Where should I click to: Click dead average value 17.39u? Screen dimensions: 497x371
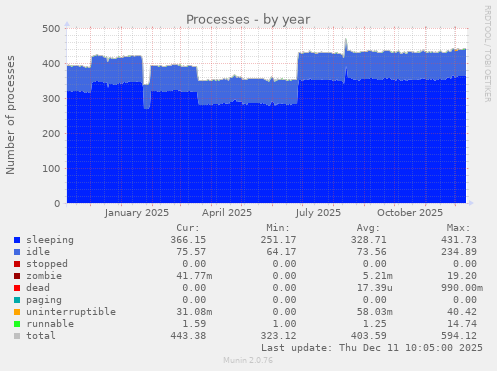coord(375,288)
